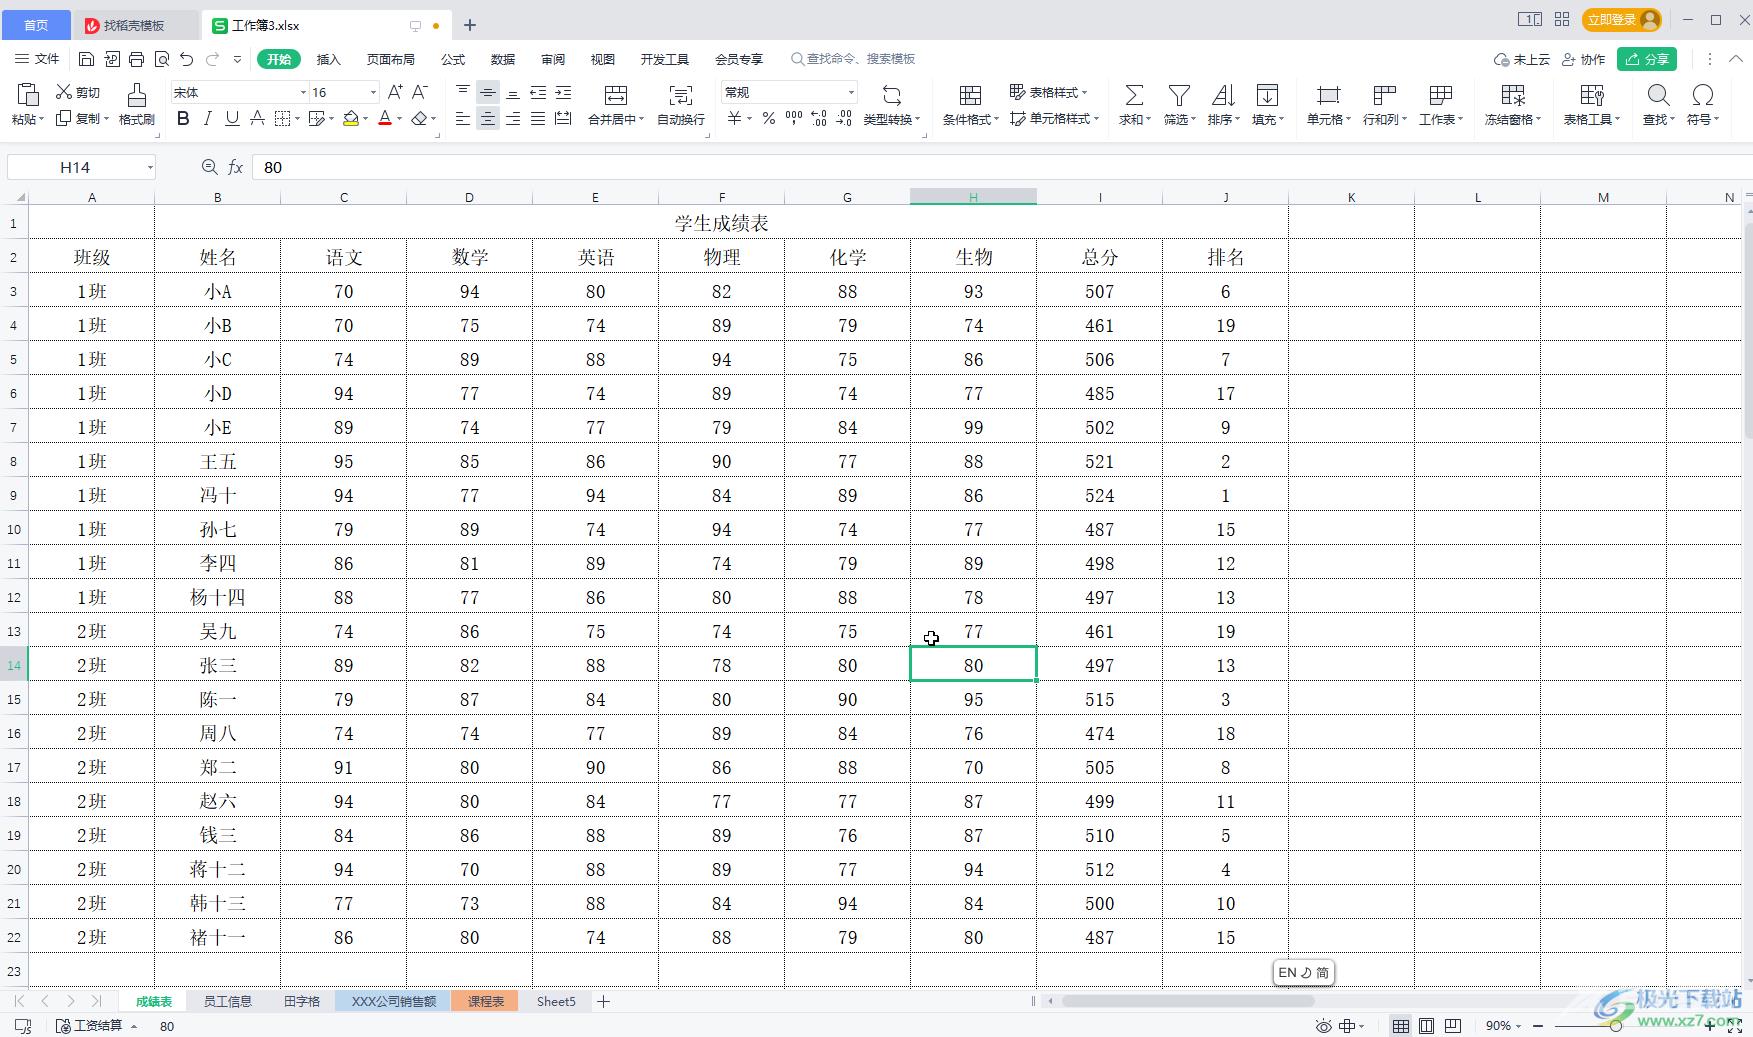Screen dimensions: 1753x1037
Task: Decrease font size with the A- icon
Action: coord(420,92)
